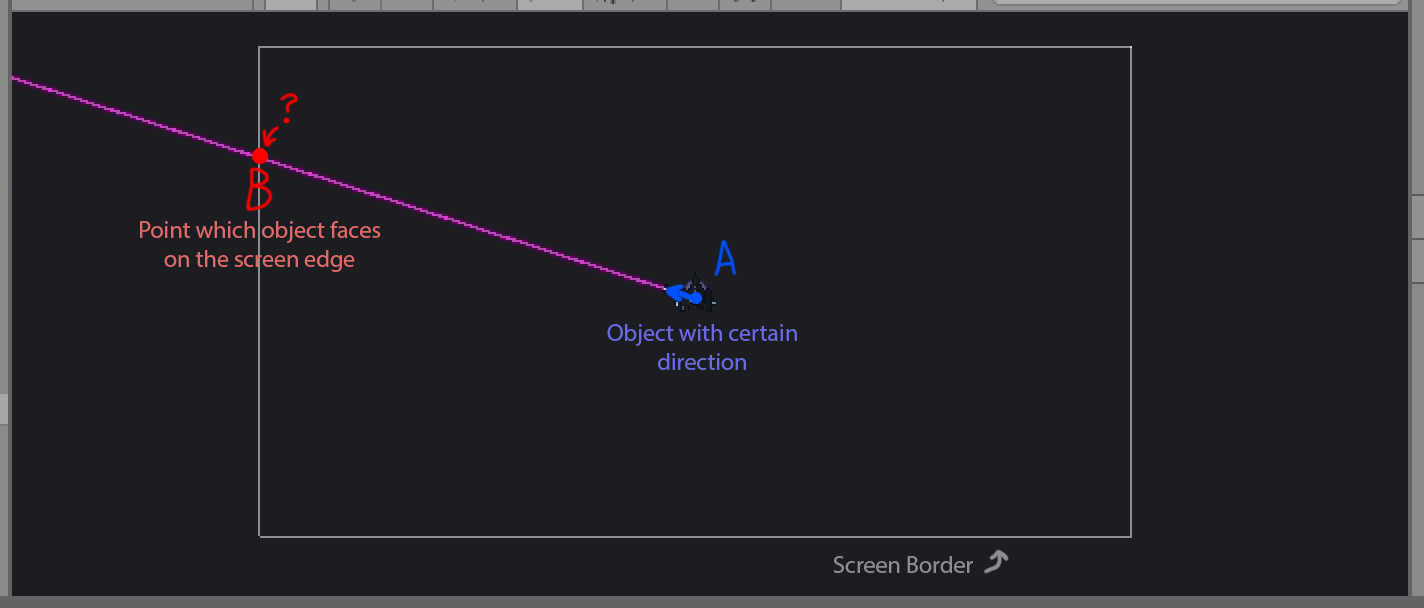Viewport: 1424px width, 608px height.
Task: Click the small black object sprite near label A
Action: tap(700, 290)
